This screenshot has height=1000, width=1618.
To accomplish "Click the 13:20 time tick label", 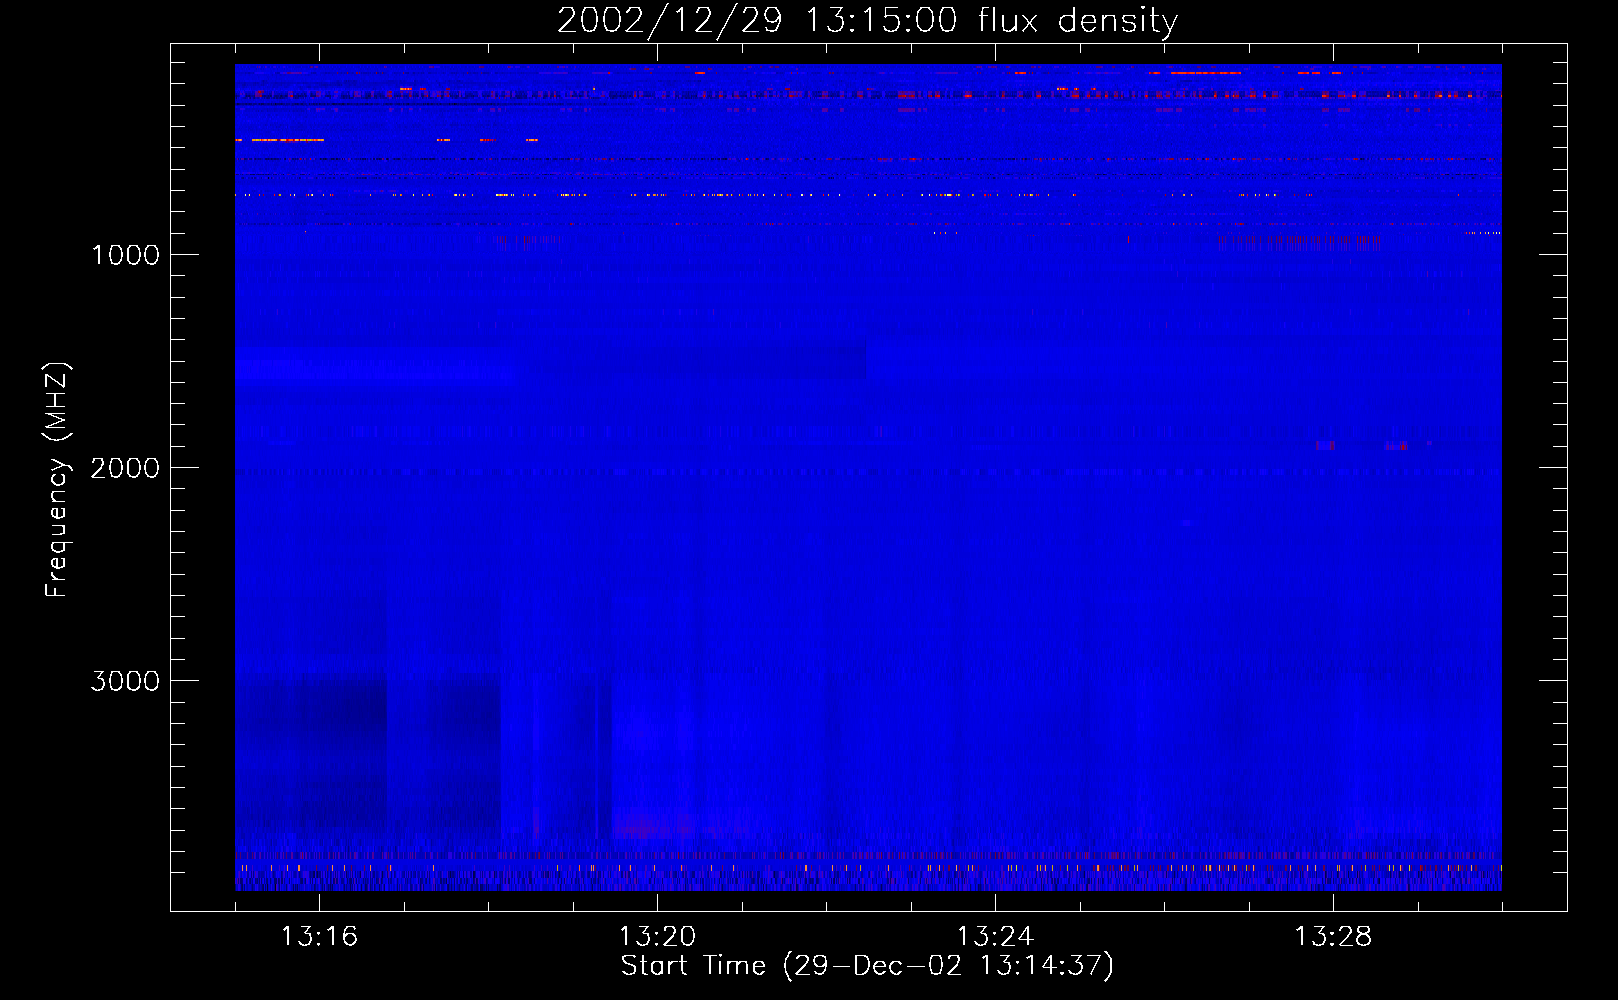I will 657,937.
